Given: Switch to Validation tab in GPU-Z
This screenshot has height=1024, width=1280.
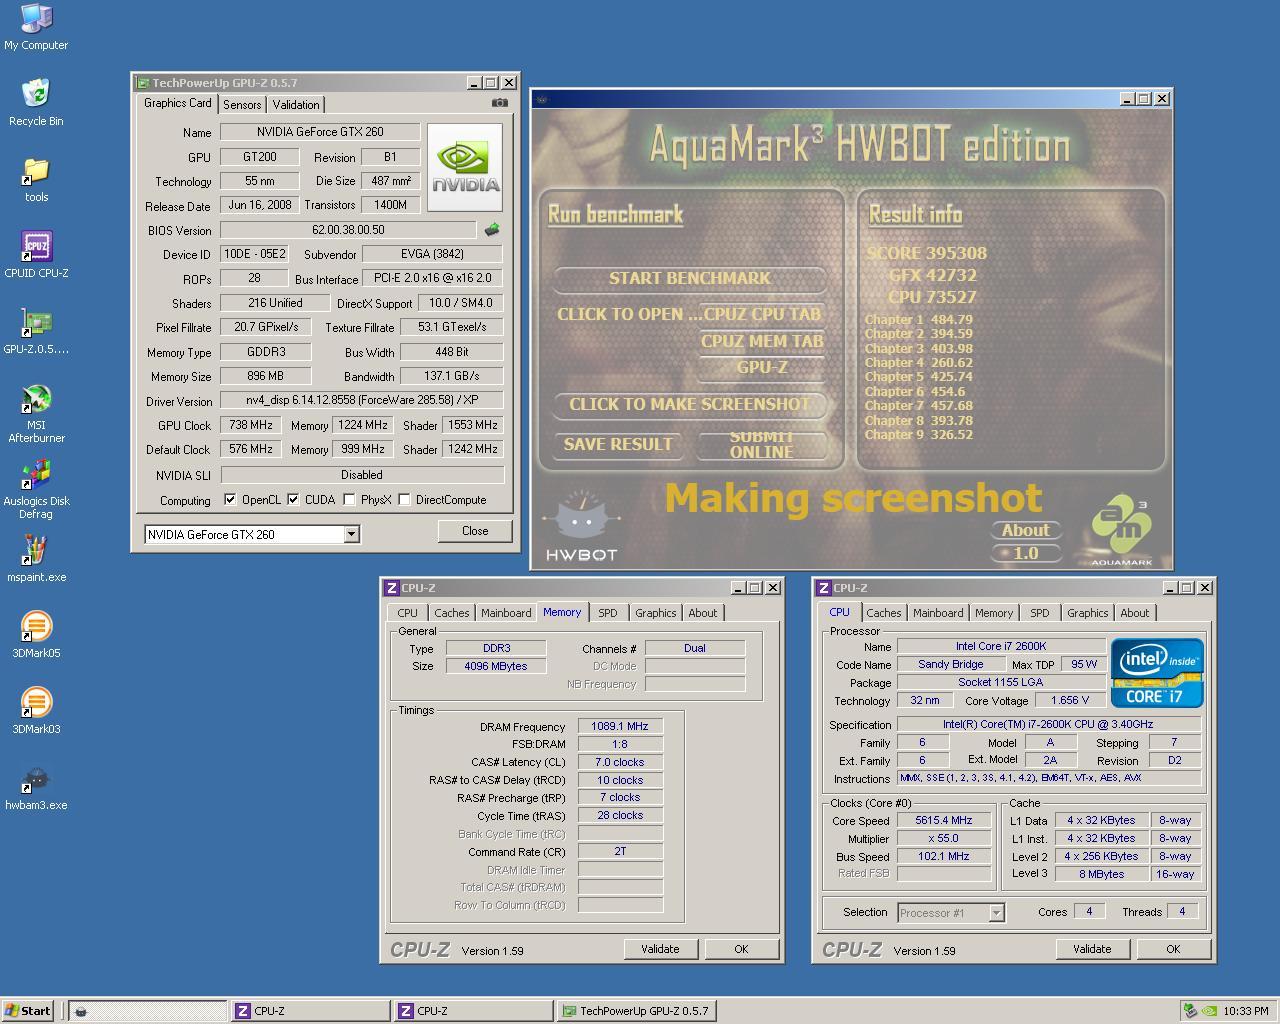Looking at the screenshot, I should [x=296, y=104].
